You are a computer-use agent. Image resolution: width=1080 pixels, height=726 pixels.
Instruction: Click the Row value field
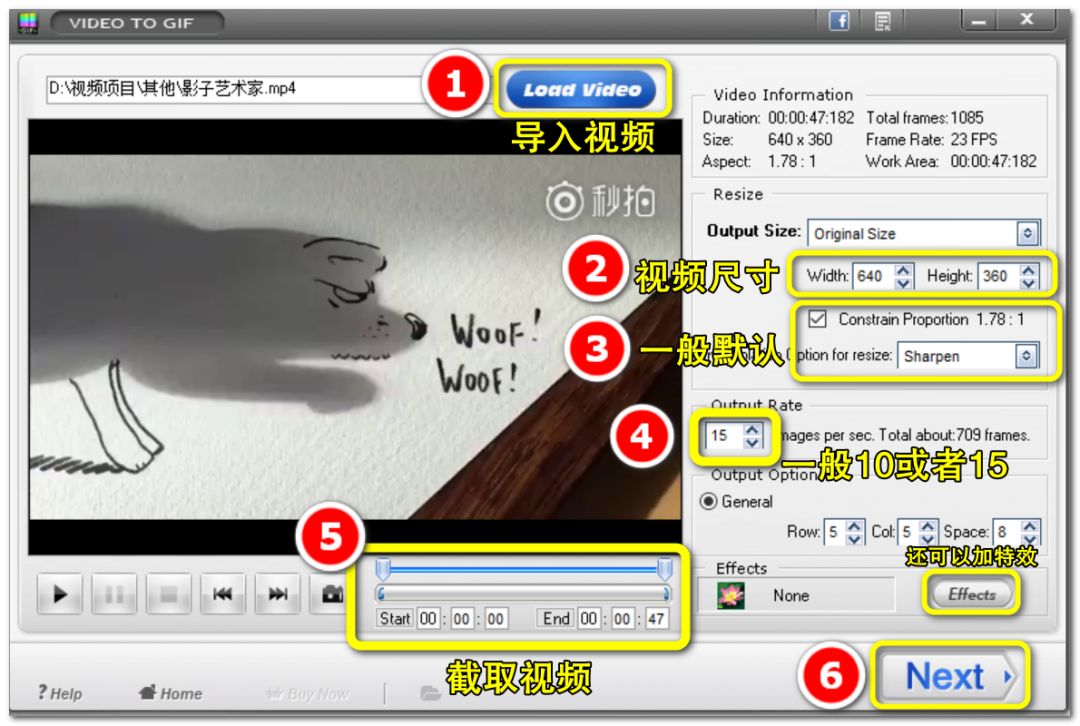coord(834,532)
